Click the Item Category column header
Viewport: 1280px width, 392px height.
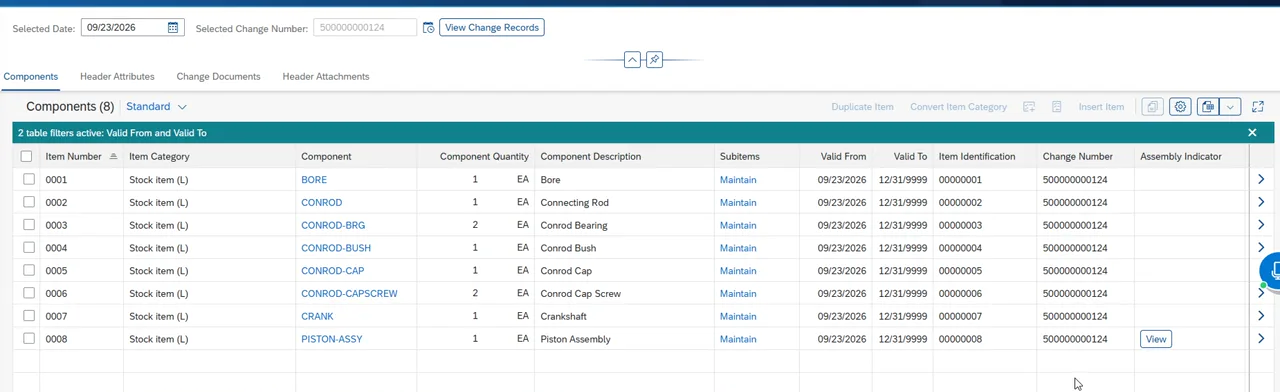pos(209,156)
